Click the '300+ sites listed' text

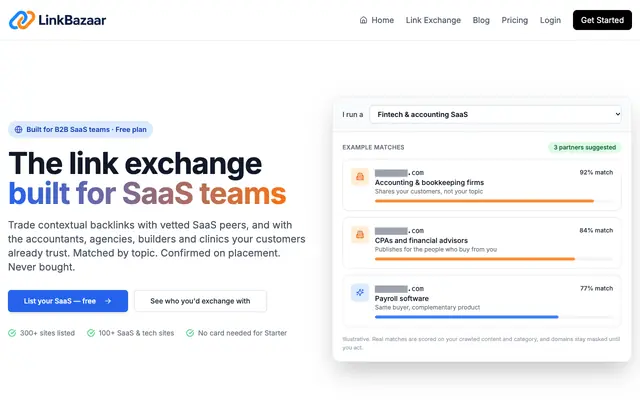pos(47,333)
